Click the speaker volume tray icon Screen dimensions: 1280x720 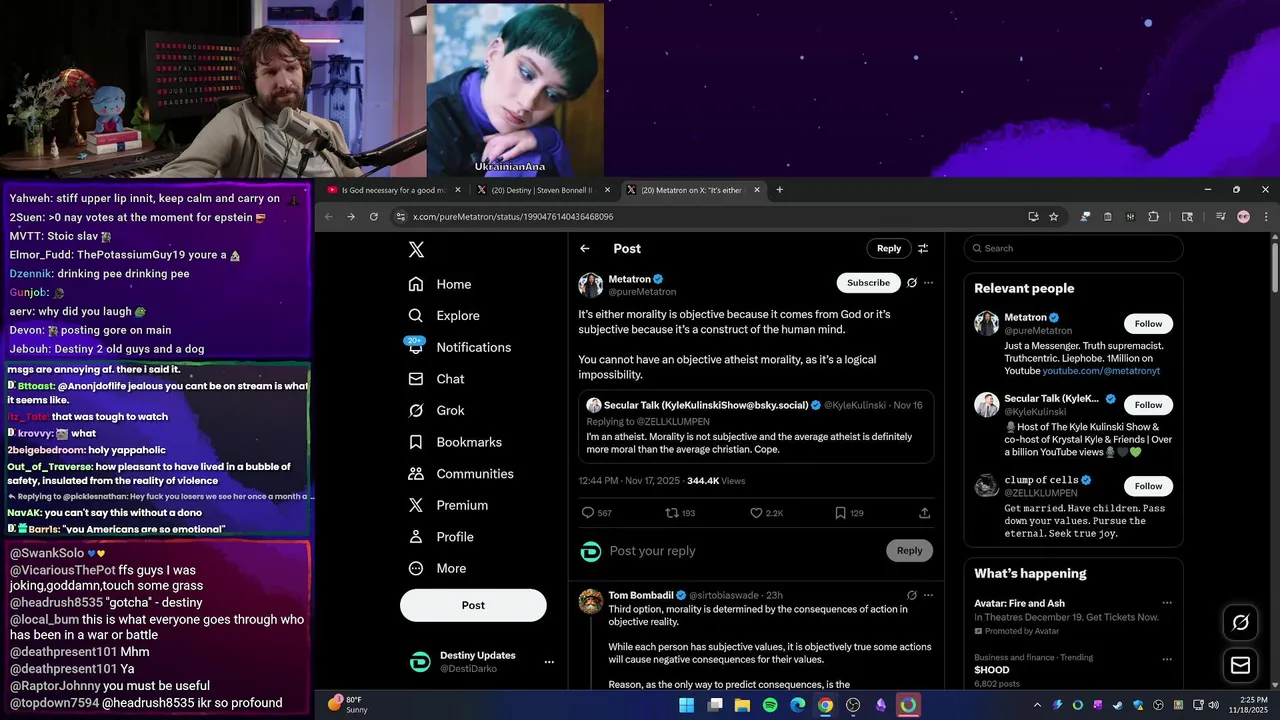1214,705
